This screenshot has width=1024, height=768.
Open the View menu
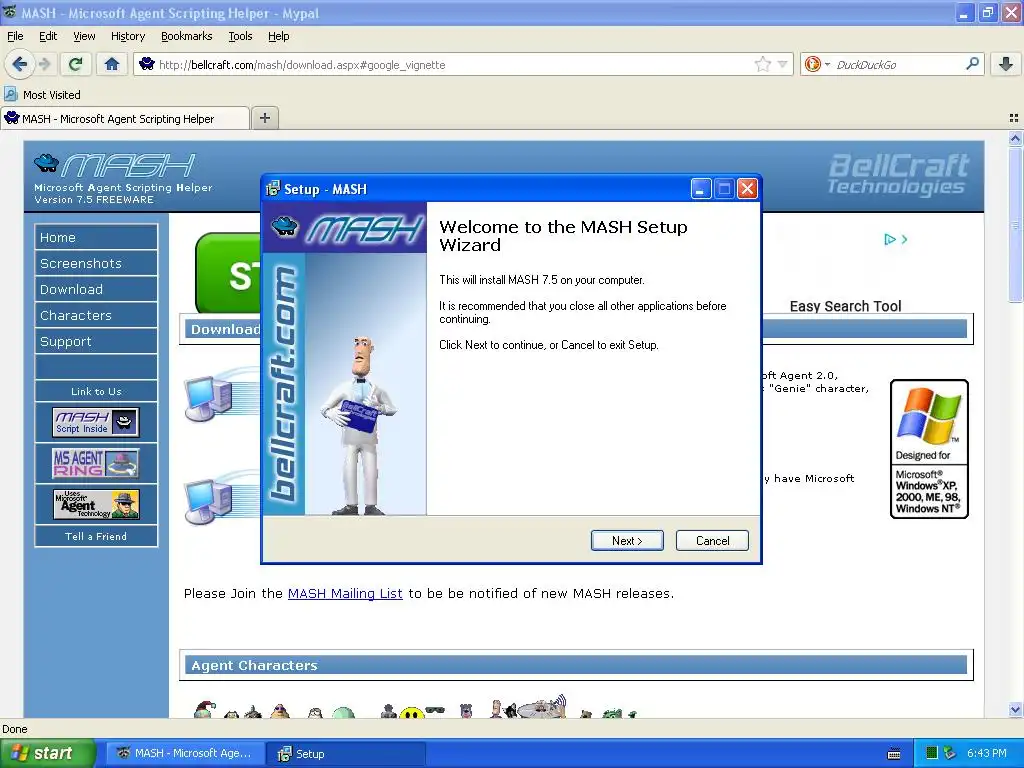[84, 36]
